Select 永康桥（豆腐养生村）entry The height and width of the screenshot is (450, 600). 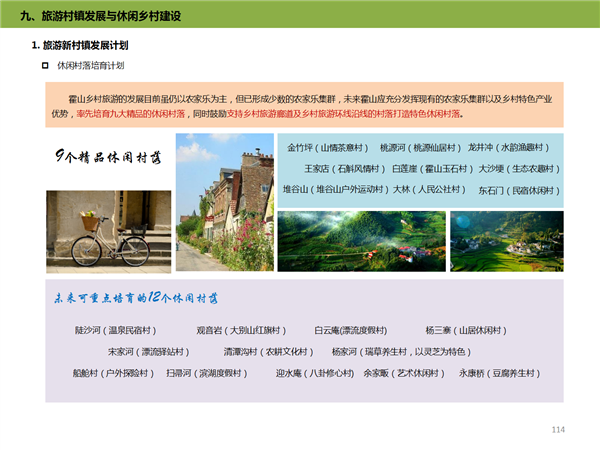coord(499,373)
